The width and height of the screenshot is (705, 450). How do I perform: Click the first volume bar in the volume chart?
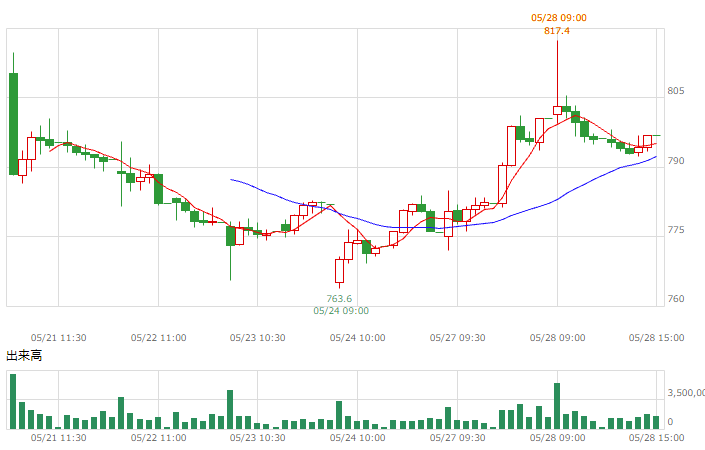[13, 401]
